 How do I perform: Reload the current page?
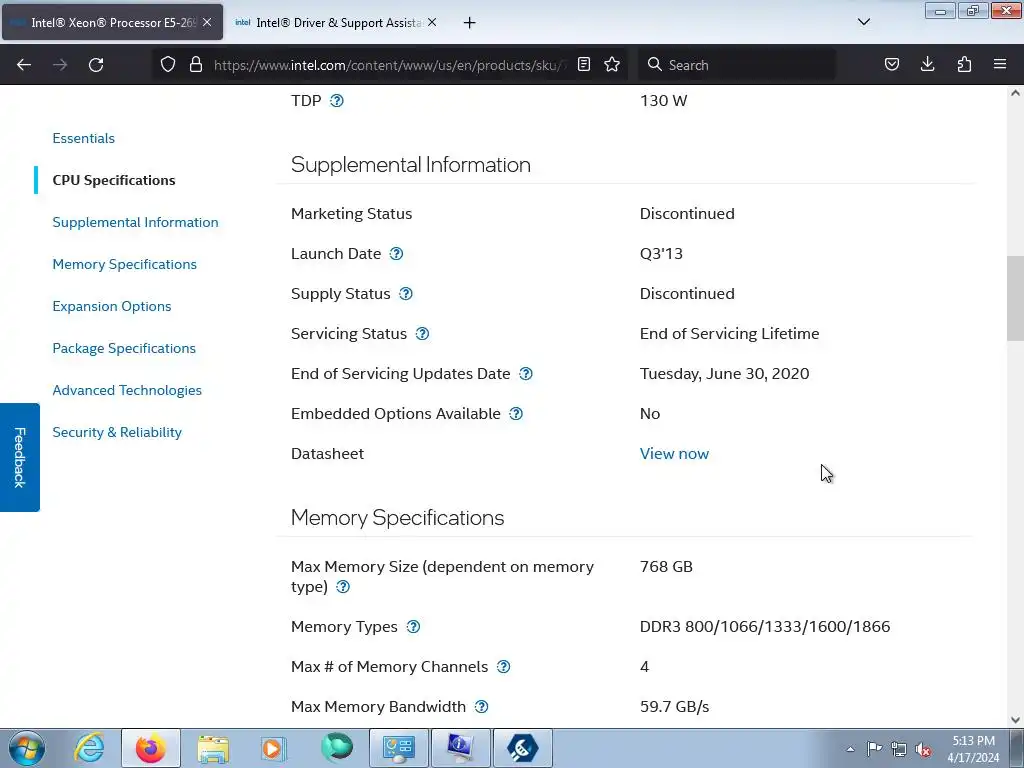[x=96, y=65]
